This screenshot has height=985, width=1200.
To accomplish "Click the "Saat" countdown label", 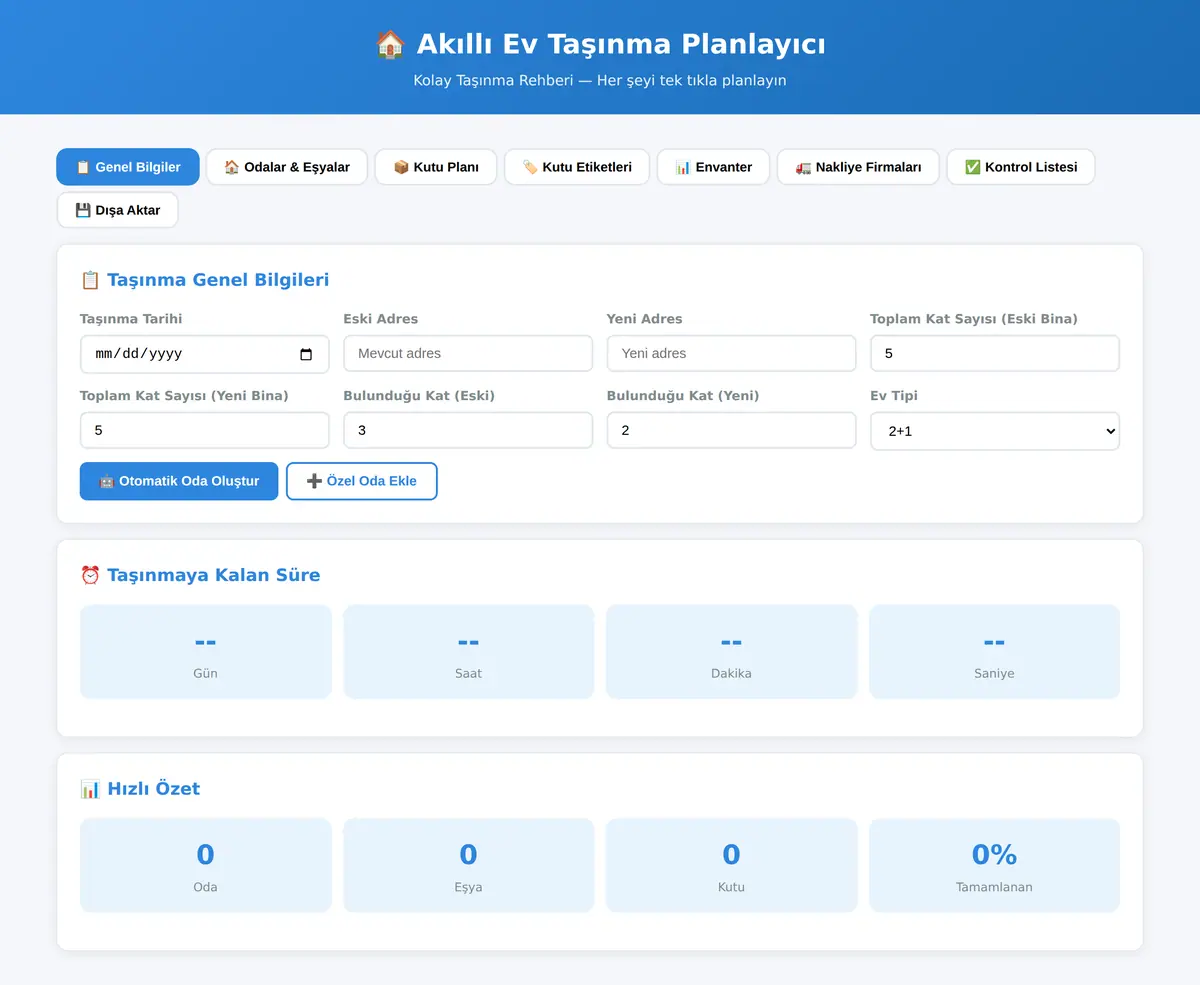I will (468, 673).
